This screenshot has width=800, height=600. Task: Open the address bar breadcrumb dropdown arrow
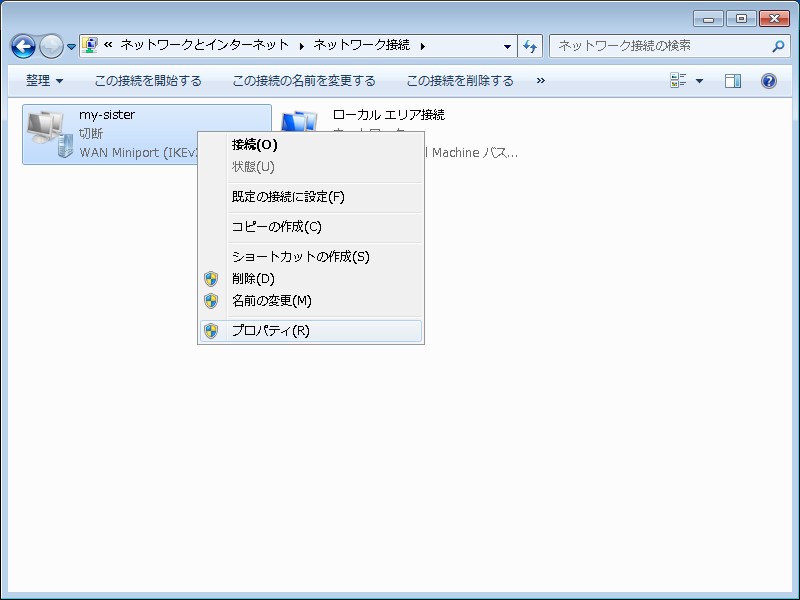[x=508, y=45]
